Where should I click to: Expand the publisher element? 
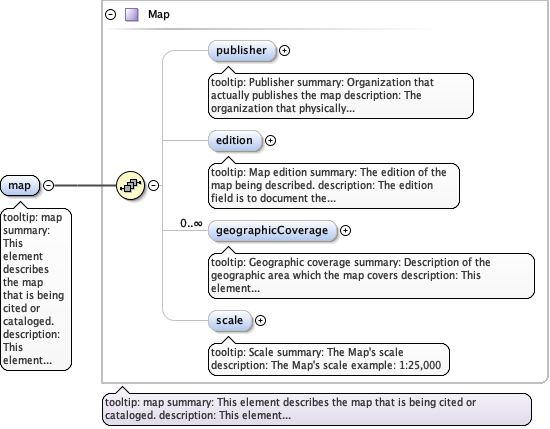tap(284, 51)
